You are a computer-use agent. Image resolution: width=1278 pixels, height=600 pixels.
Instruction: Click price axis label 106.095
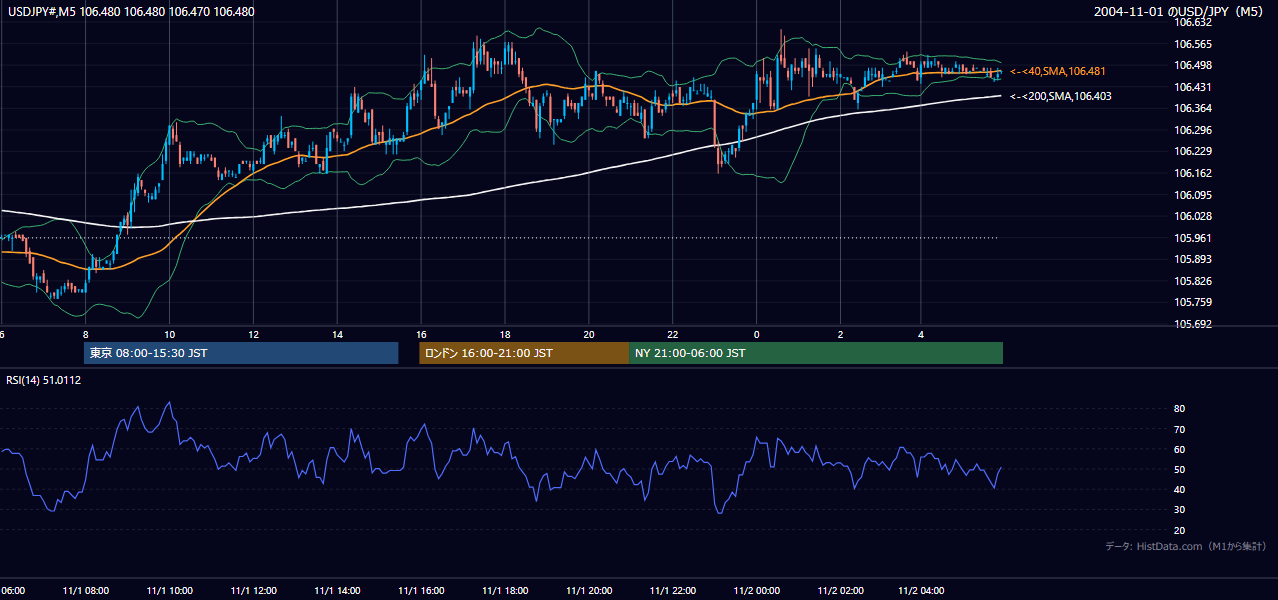click(x=1192, y=195)
